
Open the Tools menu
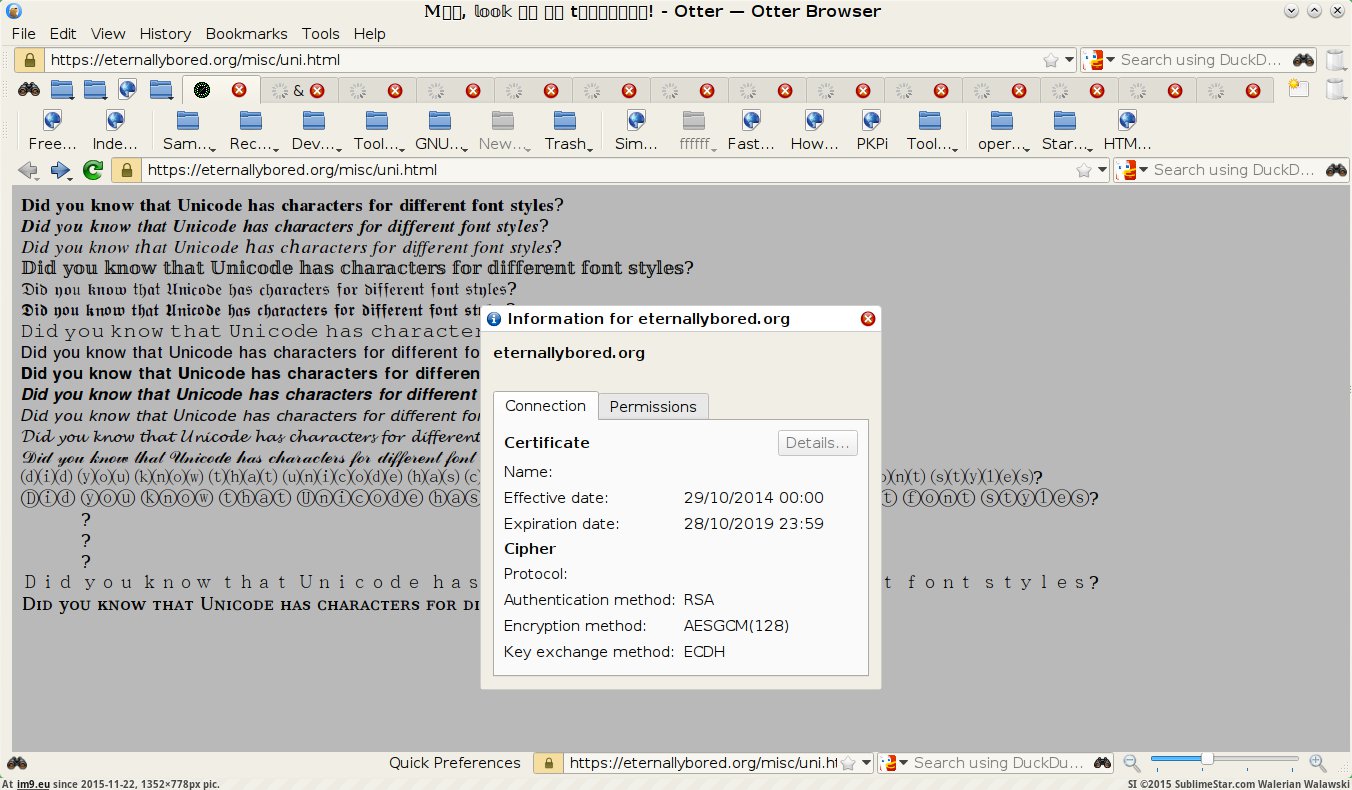point(321,34)
